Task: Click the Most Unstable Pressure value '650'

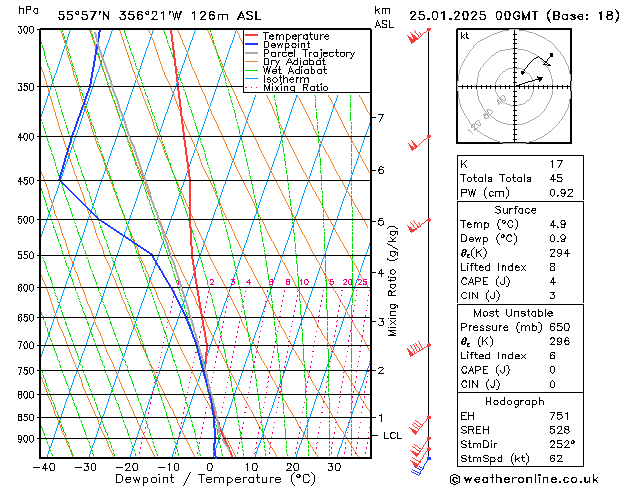Action: [x=560, y=327]
